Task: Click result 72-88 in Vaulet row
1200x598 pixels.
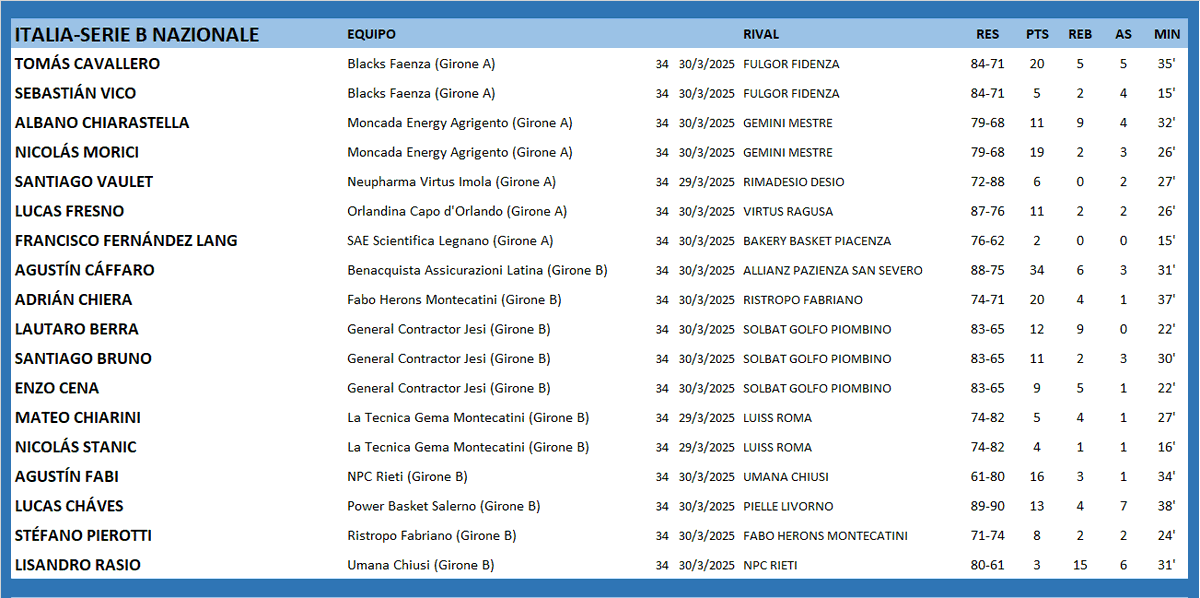Action: click(987, 182)
